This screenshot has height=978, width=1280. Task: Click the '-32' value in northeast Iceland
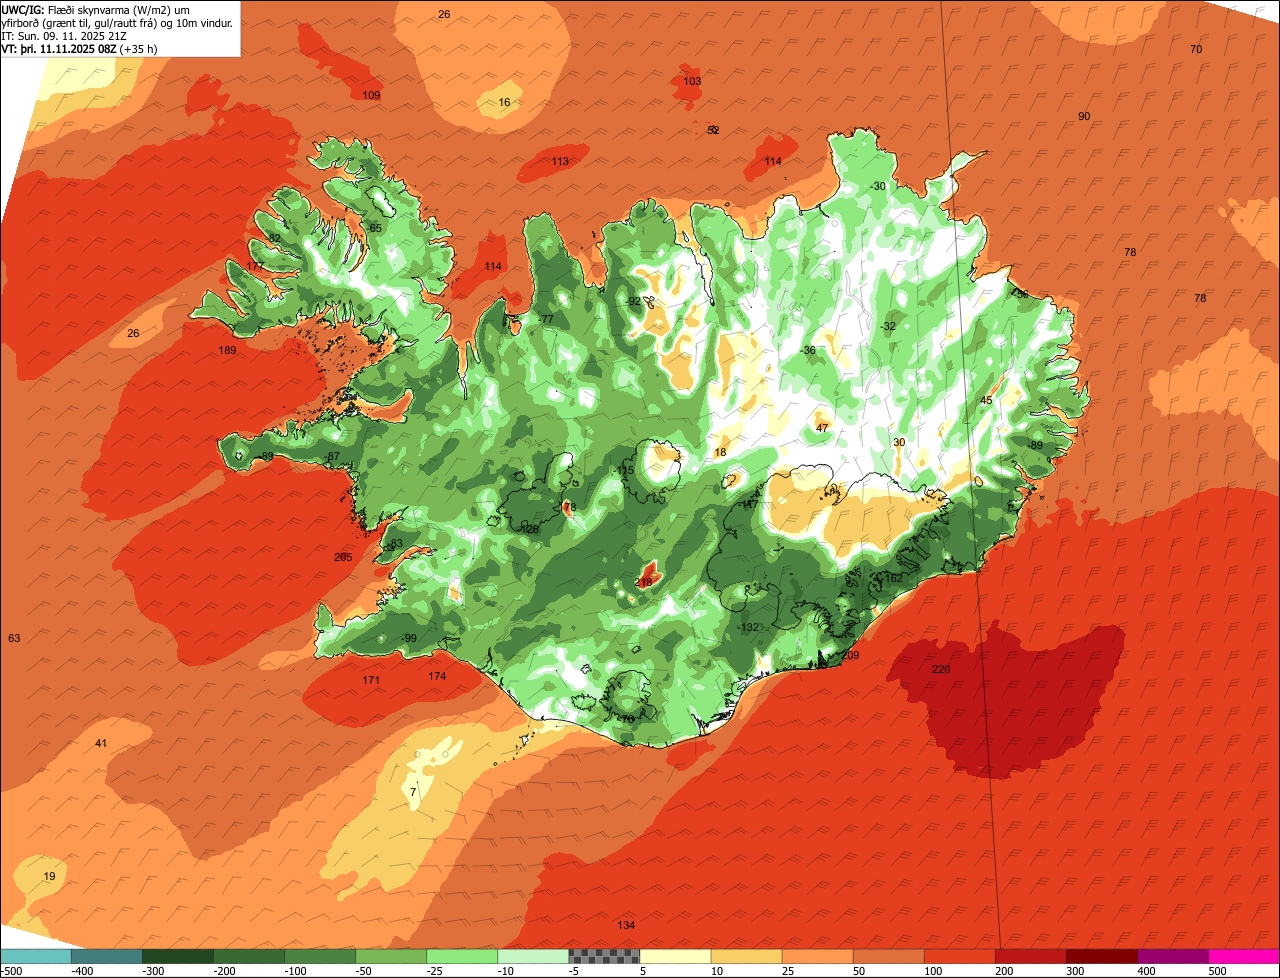click(x=887, y=327)
